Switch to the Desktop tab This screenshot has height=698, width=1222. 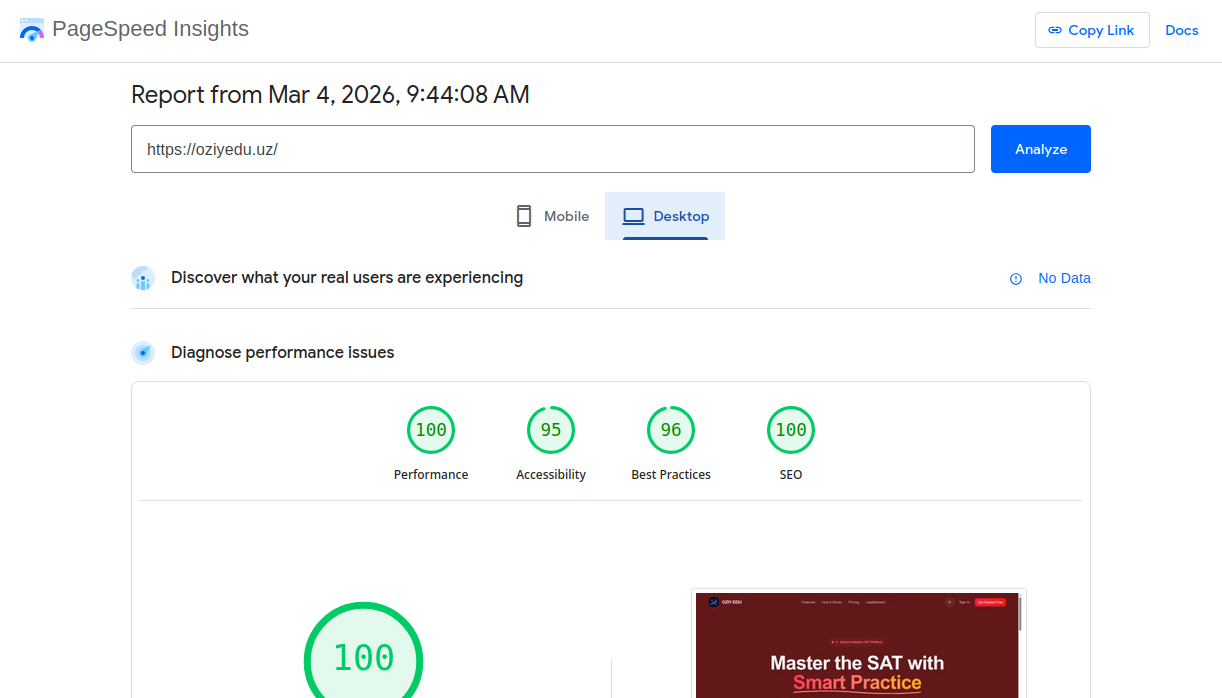click(x=665, y=216)
